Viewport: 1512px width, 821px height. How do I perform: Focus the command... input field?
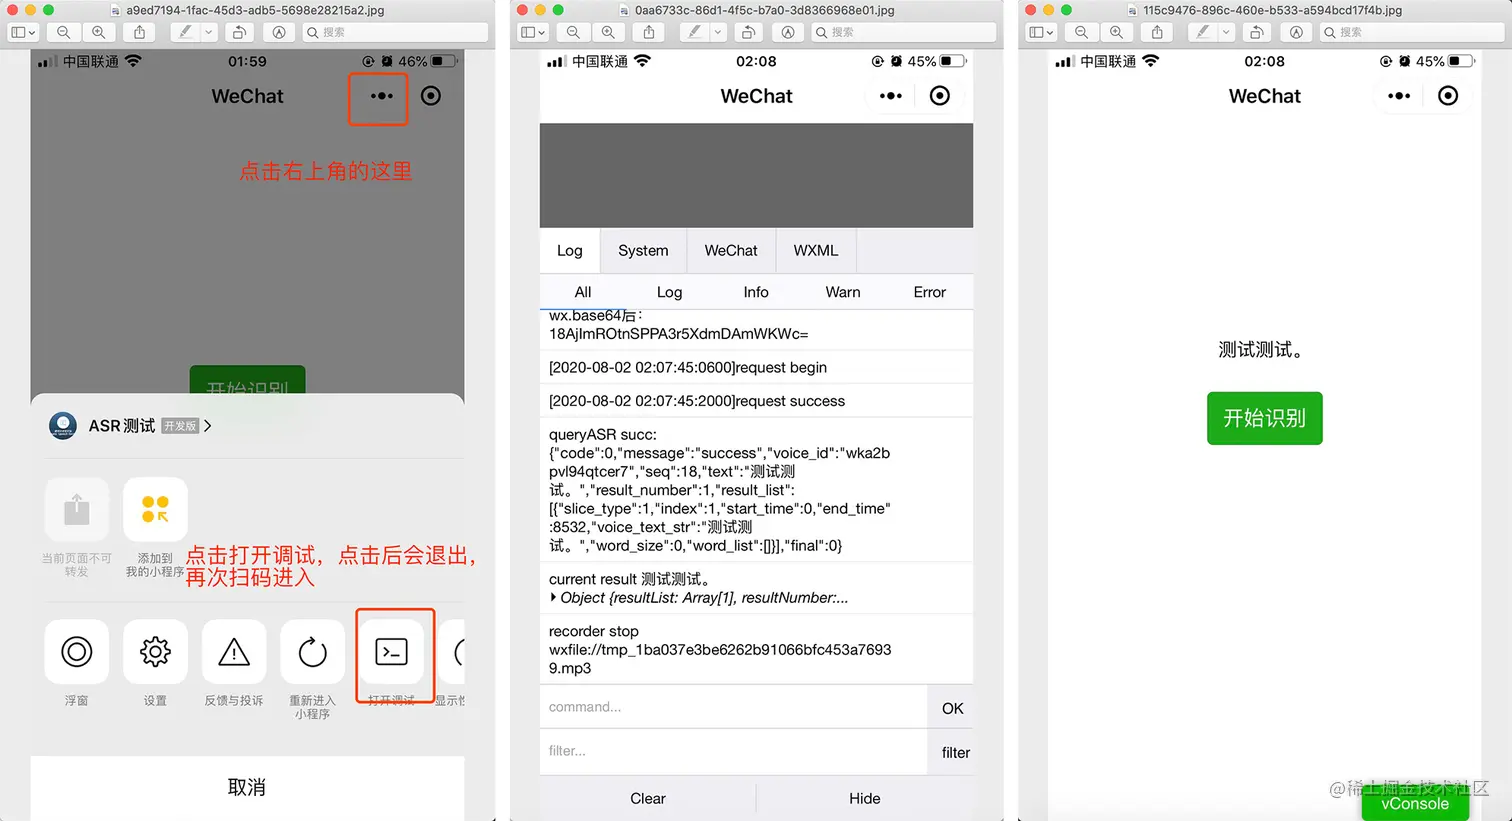(x=733, y=707)
